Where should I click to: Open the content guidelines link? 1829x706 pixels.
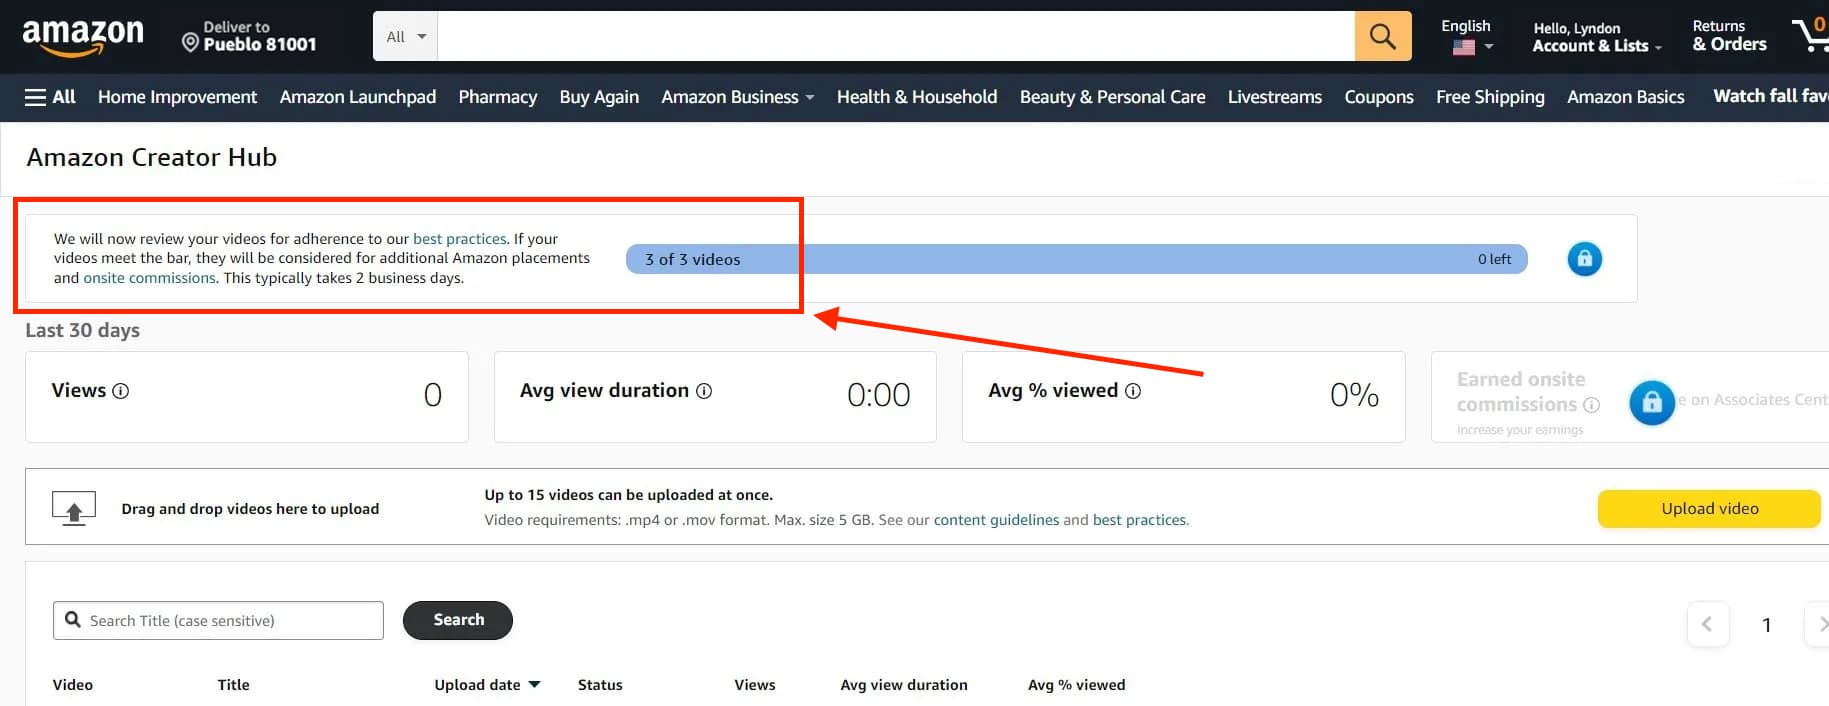pos(996,520)
